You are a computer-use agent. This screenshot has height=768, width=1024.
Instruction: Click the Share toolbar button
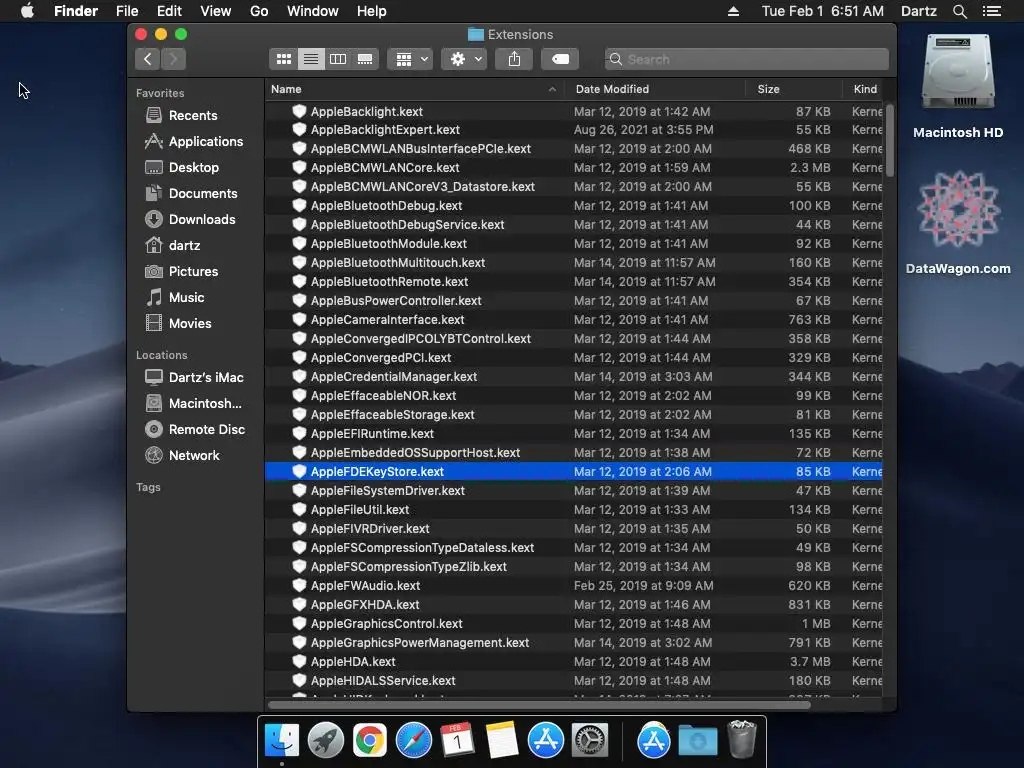(515, 59)
